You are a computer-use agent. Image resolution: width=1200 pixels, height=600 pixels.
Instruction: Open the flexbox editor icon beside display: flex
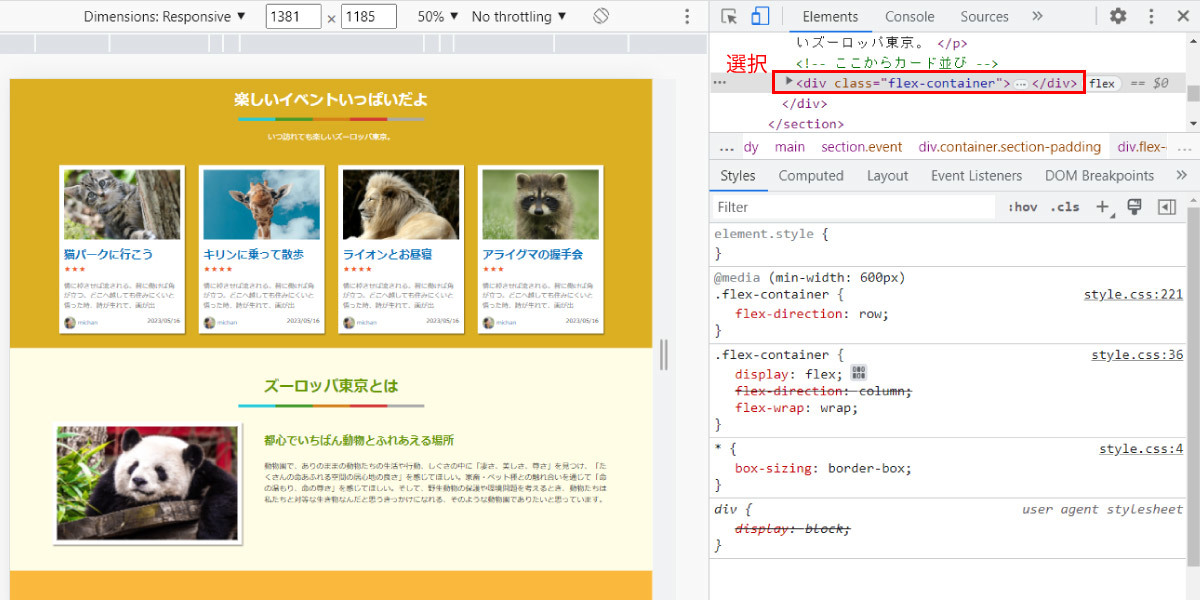pyautogui.click(x=858, y=373)
